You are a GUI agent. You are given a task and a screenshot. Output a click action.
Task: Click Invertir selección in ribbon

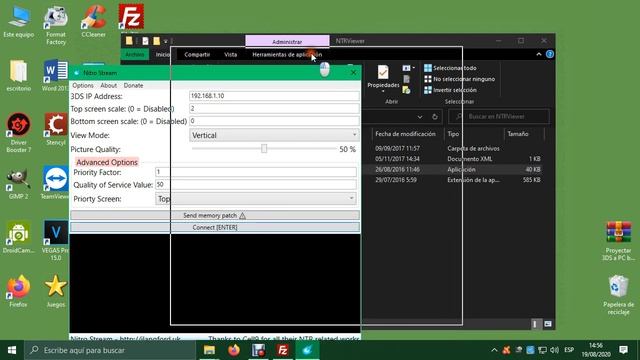point(450,90)
